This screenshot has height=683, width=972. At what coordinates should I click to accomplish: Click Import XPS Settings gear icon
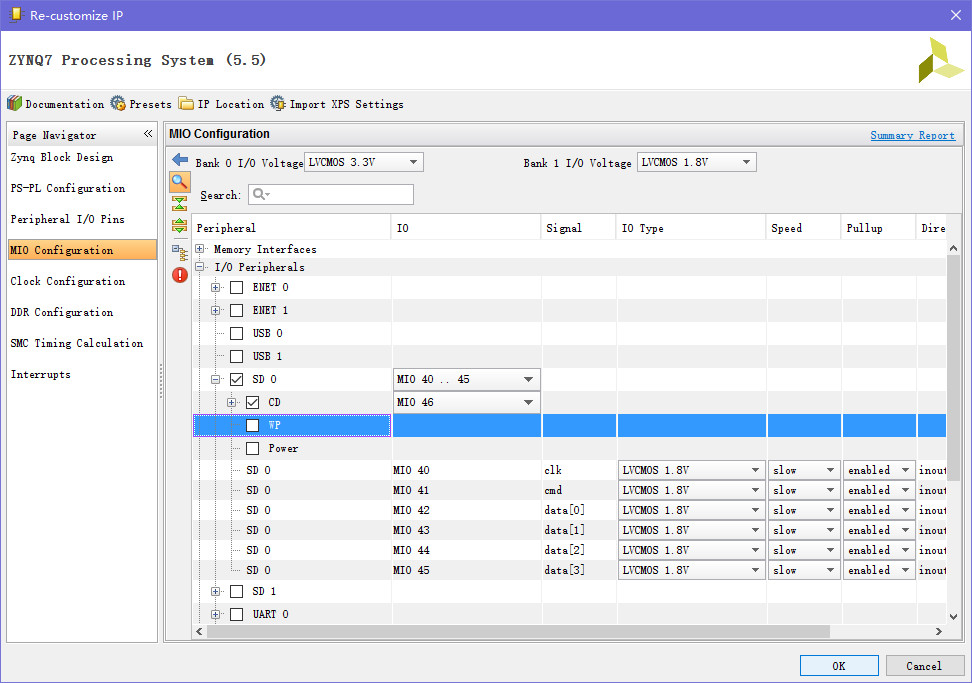tap(278, 104)
